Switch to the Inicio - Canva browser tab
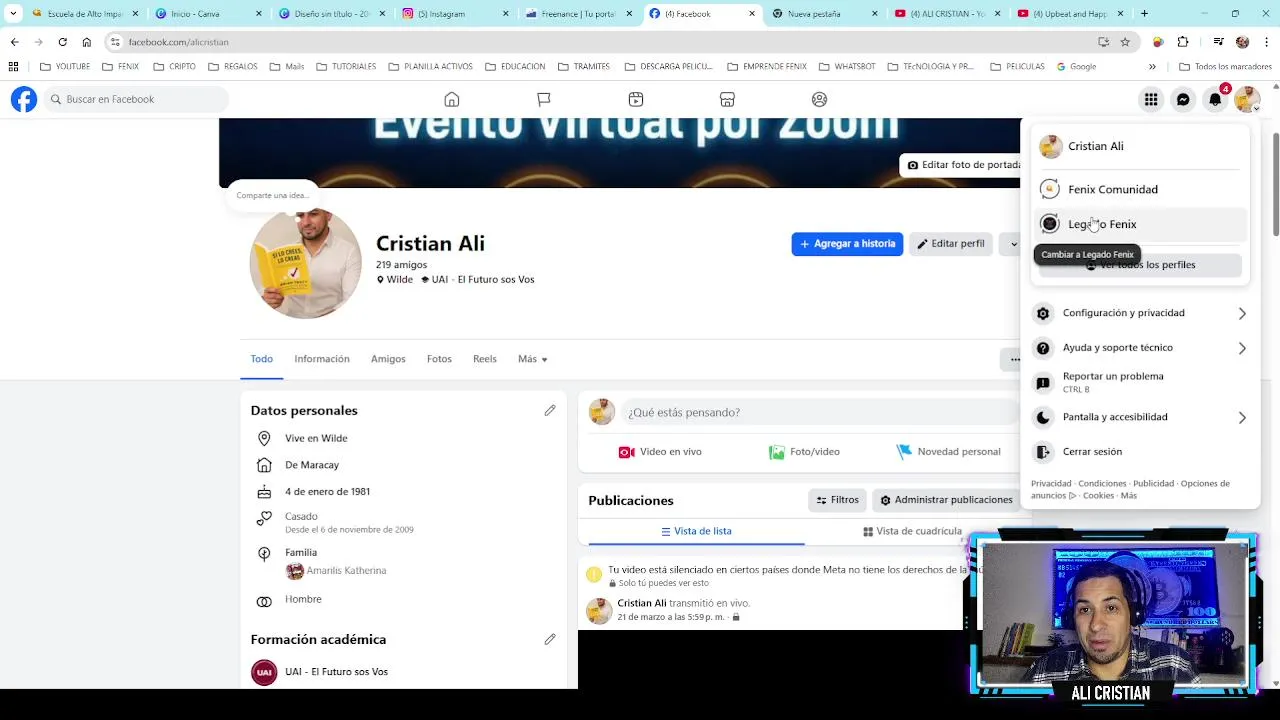This screenshot has width=1280, height=720. coord(210,14)
